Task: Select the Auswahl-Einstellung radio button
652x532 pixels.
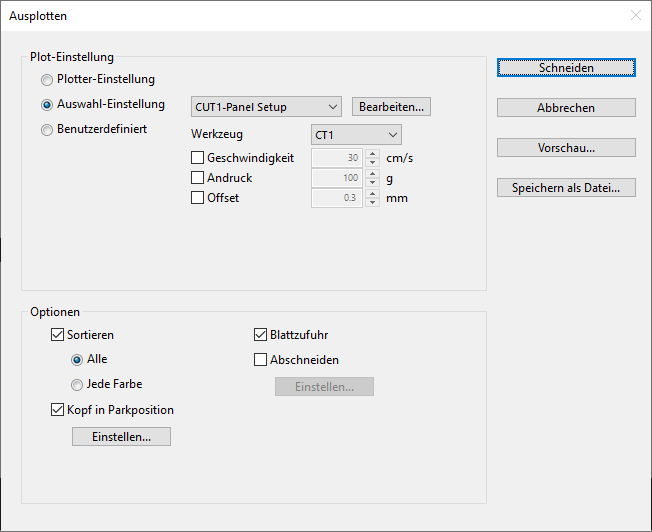Action: click(47, 104)
